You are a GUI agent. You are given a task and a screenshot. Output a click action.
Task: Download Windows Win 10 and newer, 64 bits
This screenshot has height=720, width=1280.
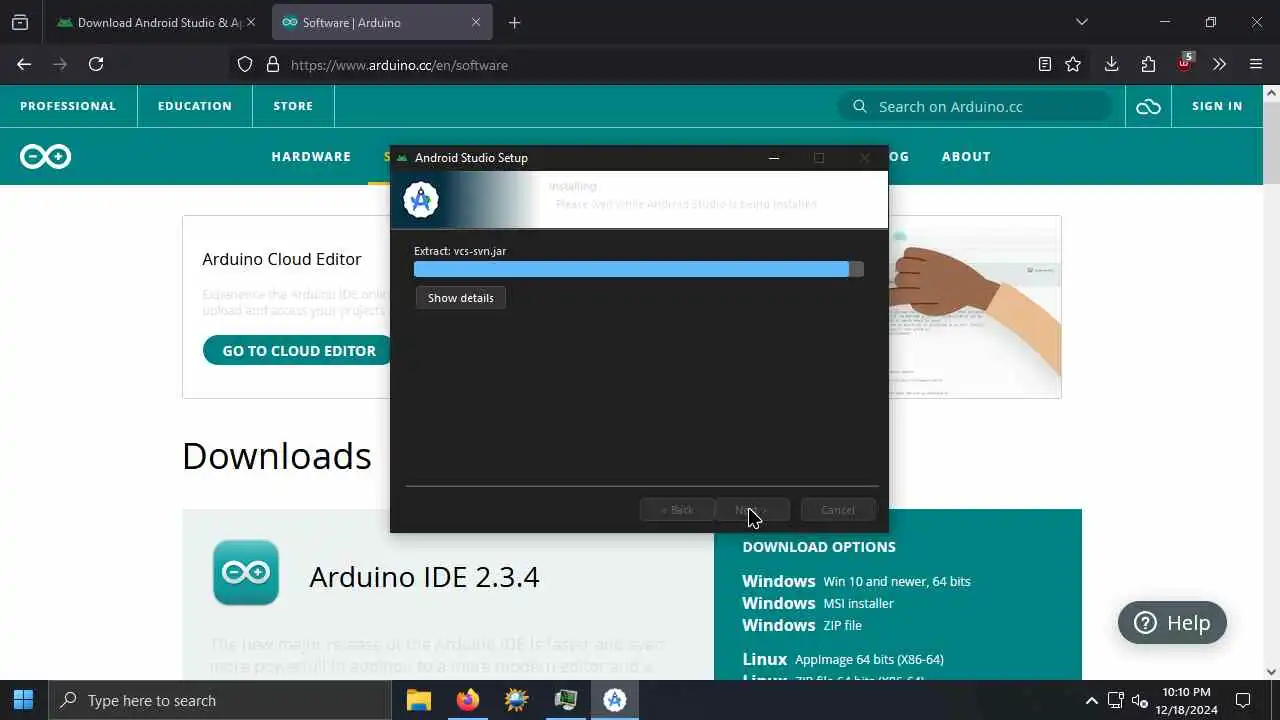(856, 581)
